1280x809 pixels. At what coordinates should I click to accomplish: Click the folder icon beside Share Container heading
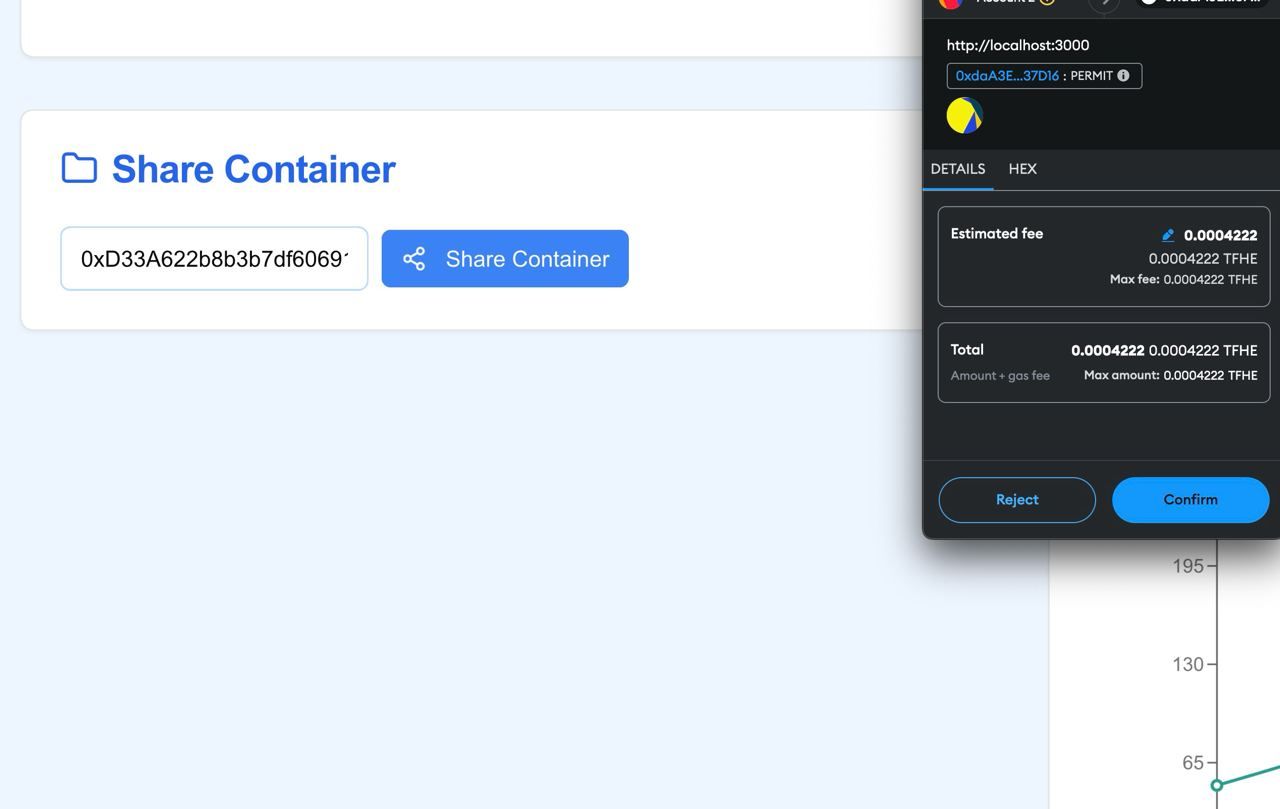(80, 168)
